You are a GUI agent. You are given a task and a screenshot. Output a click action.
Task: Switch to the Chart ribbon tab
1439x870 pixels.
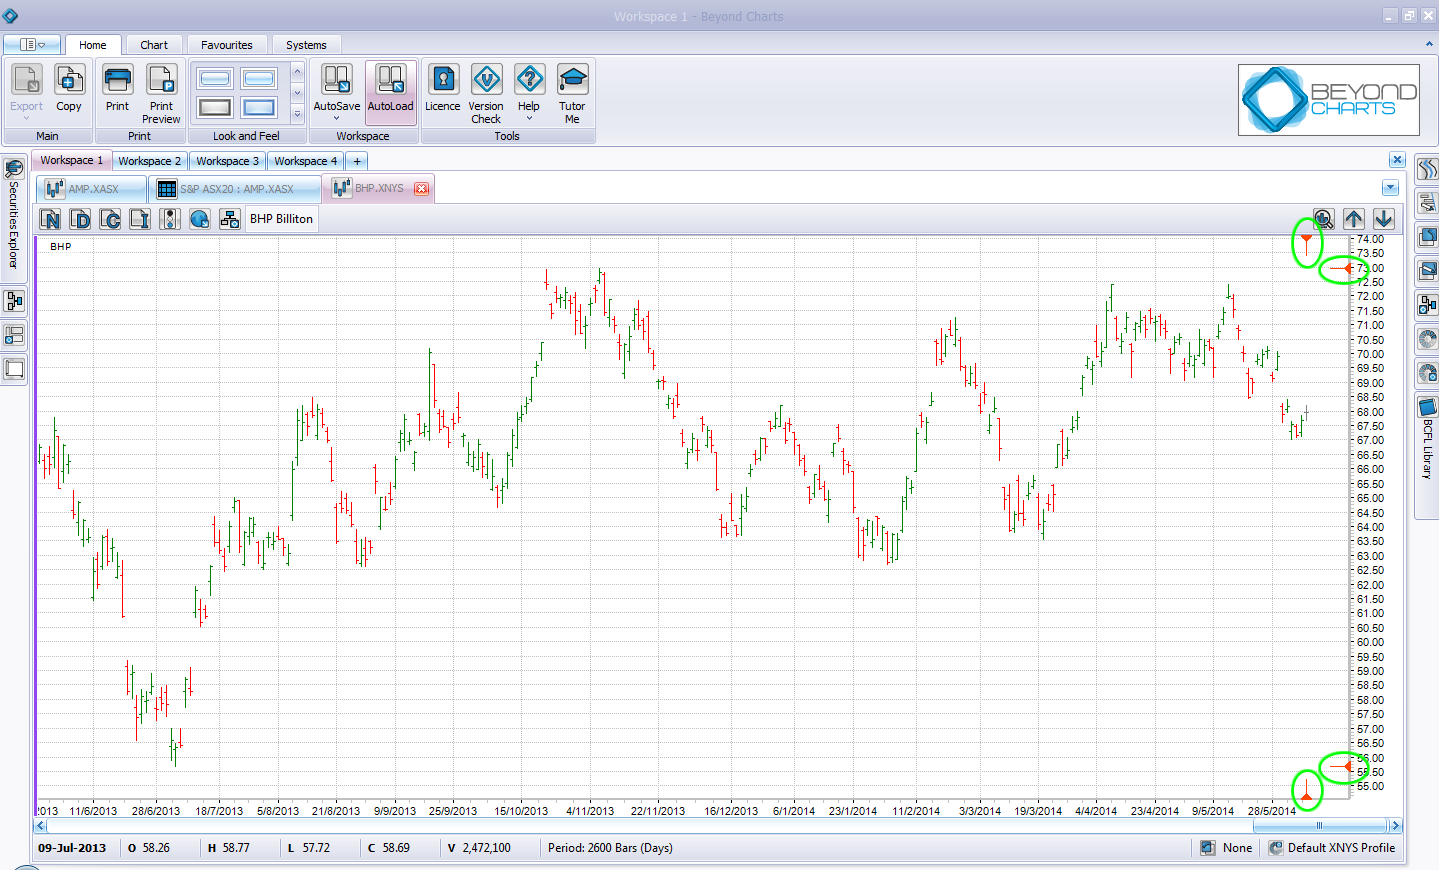[154, 45]
